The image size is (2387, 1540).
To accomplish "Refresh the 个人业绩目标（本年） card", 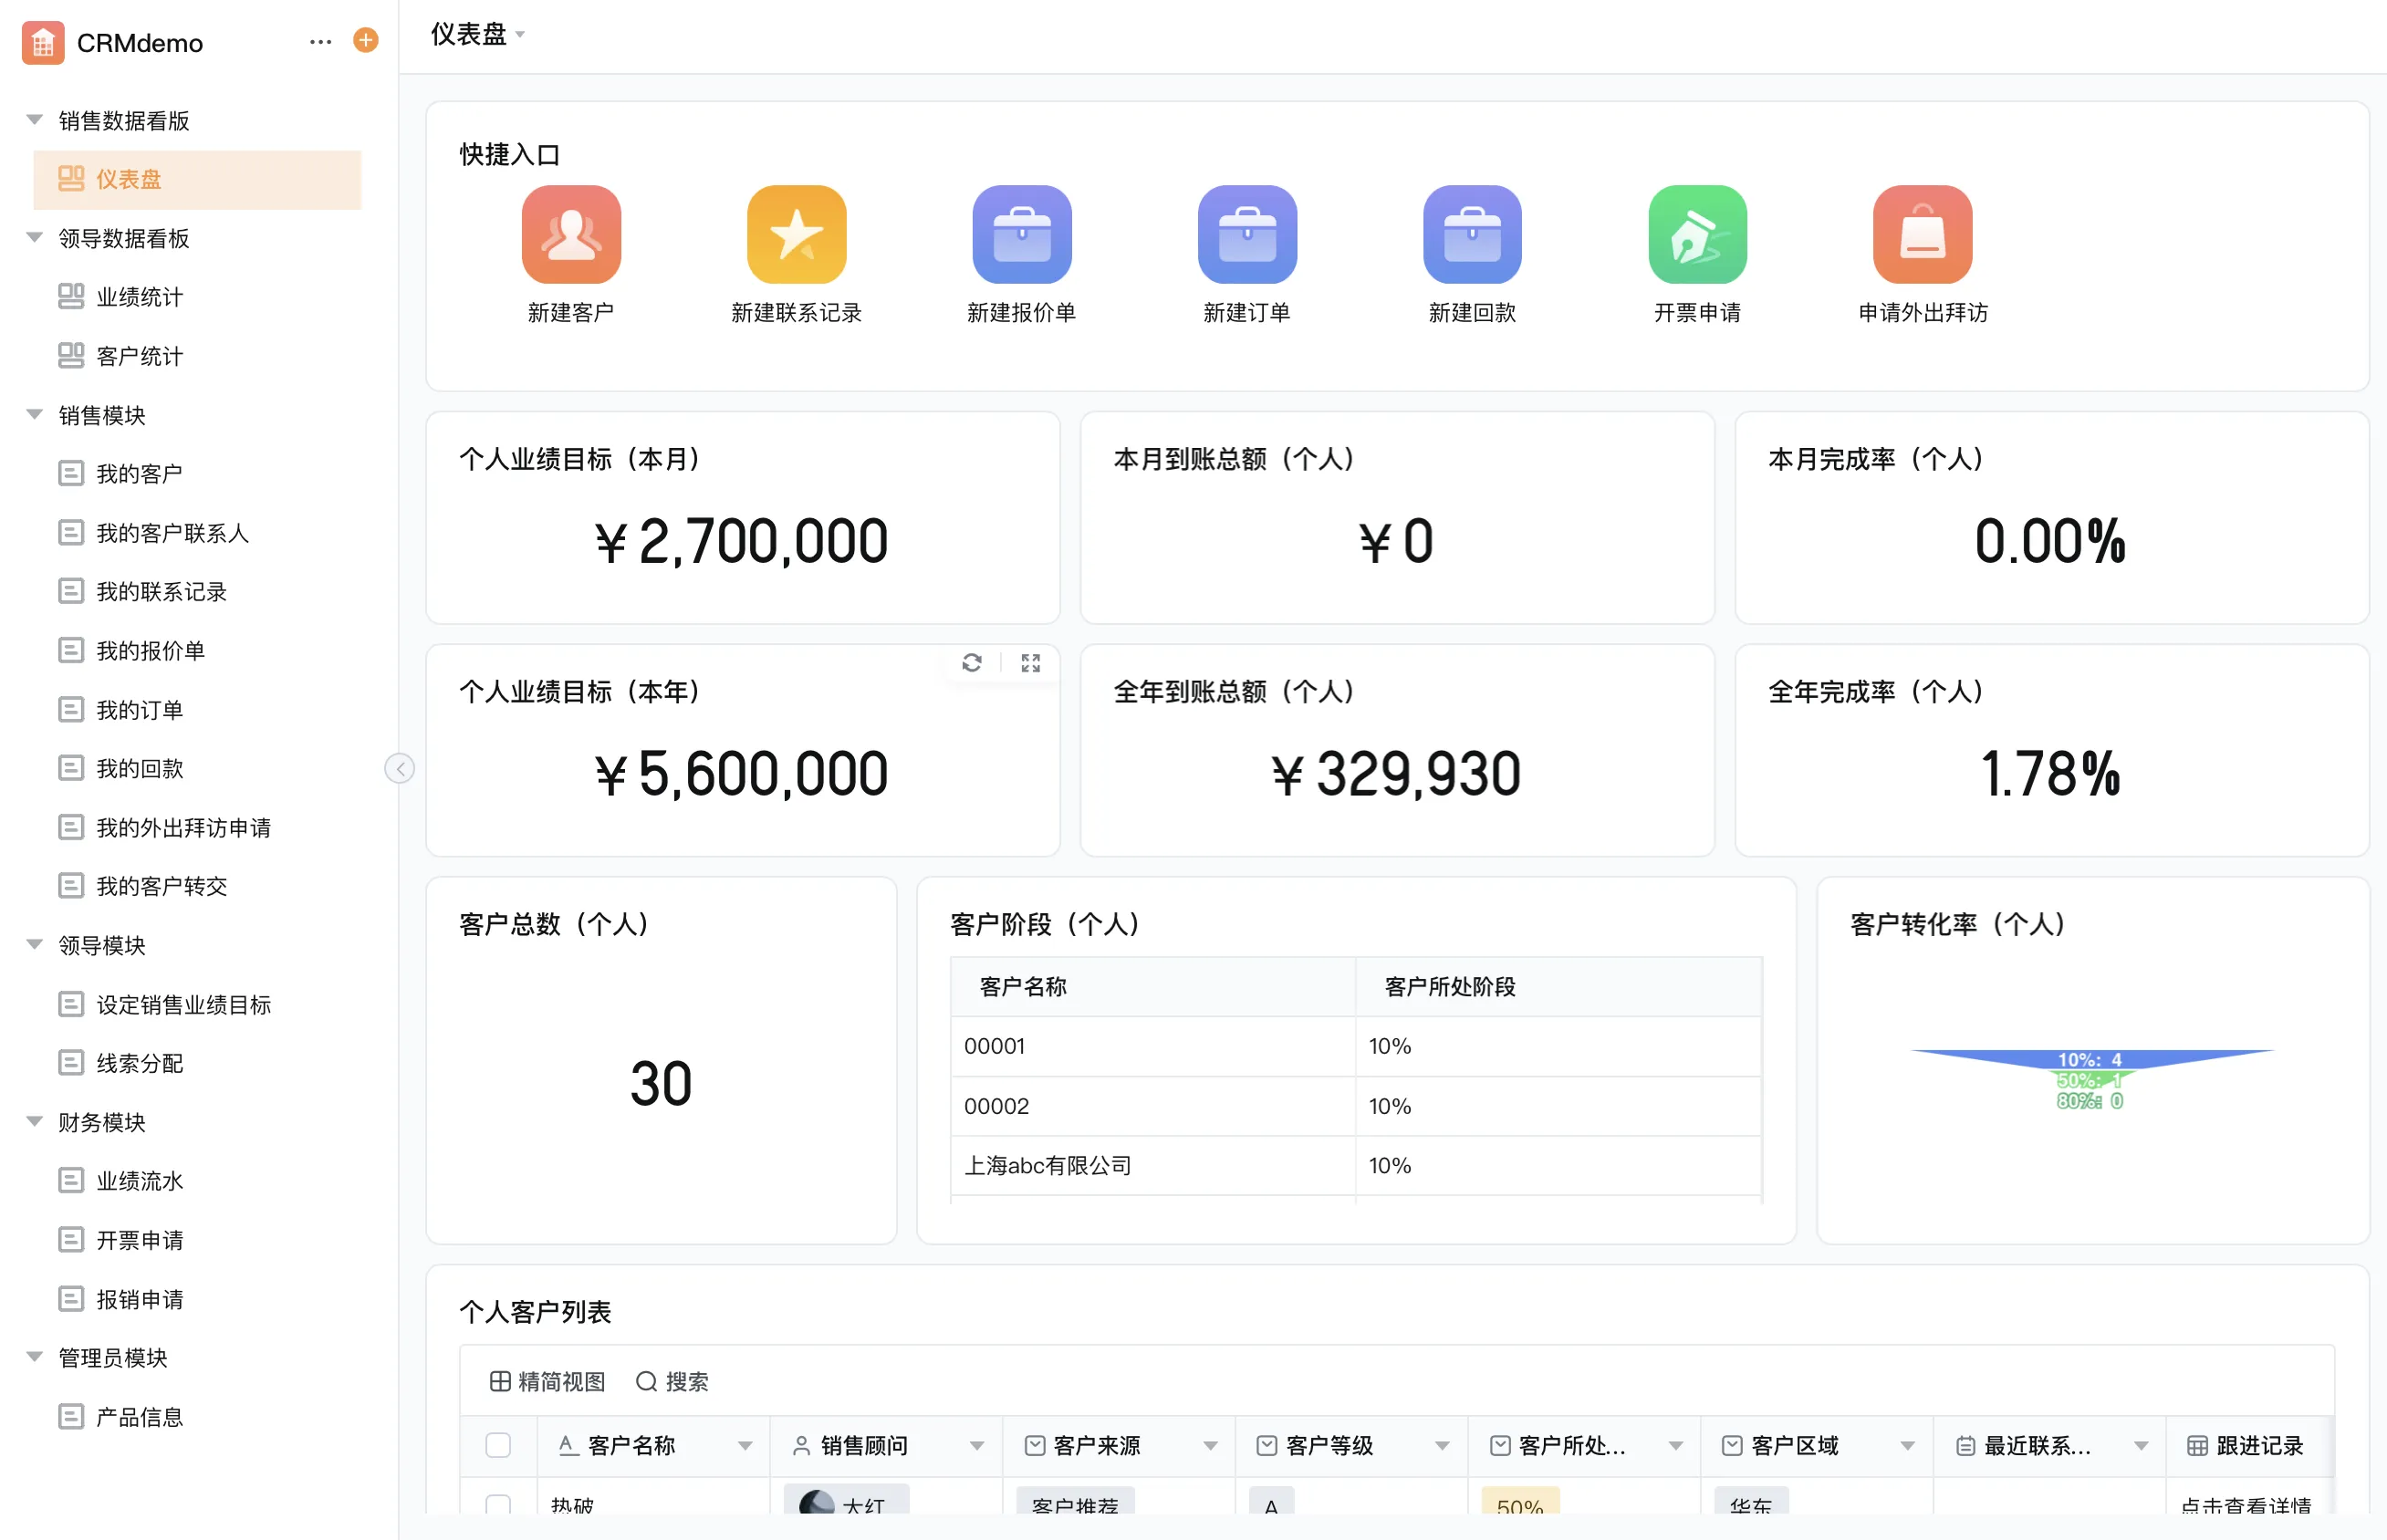I will click(x=972, y=663).
